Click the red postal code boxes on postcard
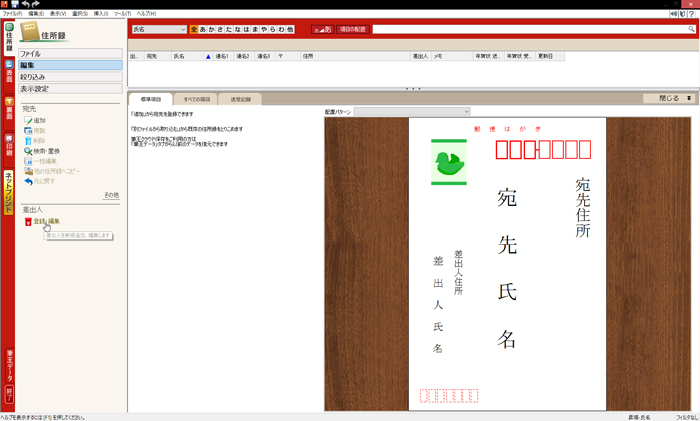Viewport: 700px width, 421px height. click(537, 151)
